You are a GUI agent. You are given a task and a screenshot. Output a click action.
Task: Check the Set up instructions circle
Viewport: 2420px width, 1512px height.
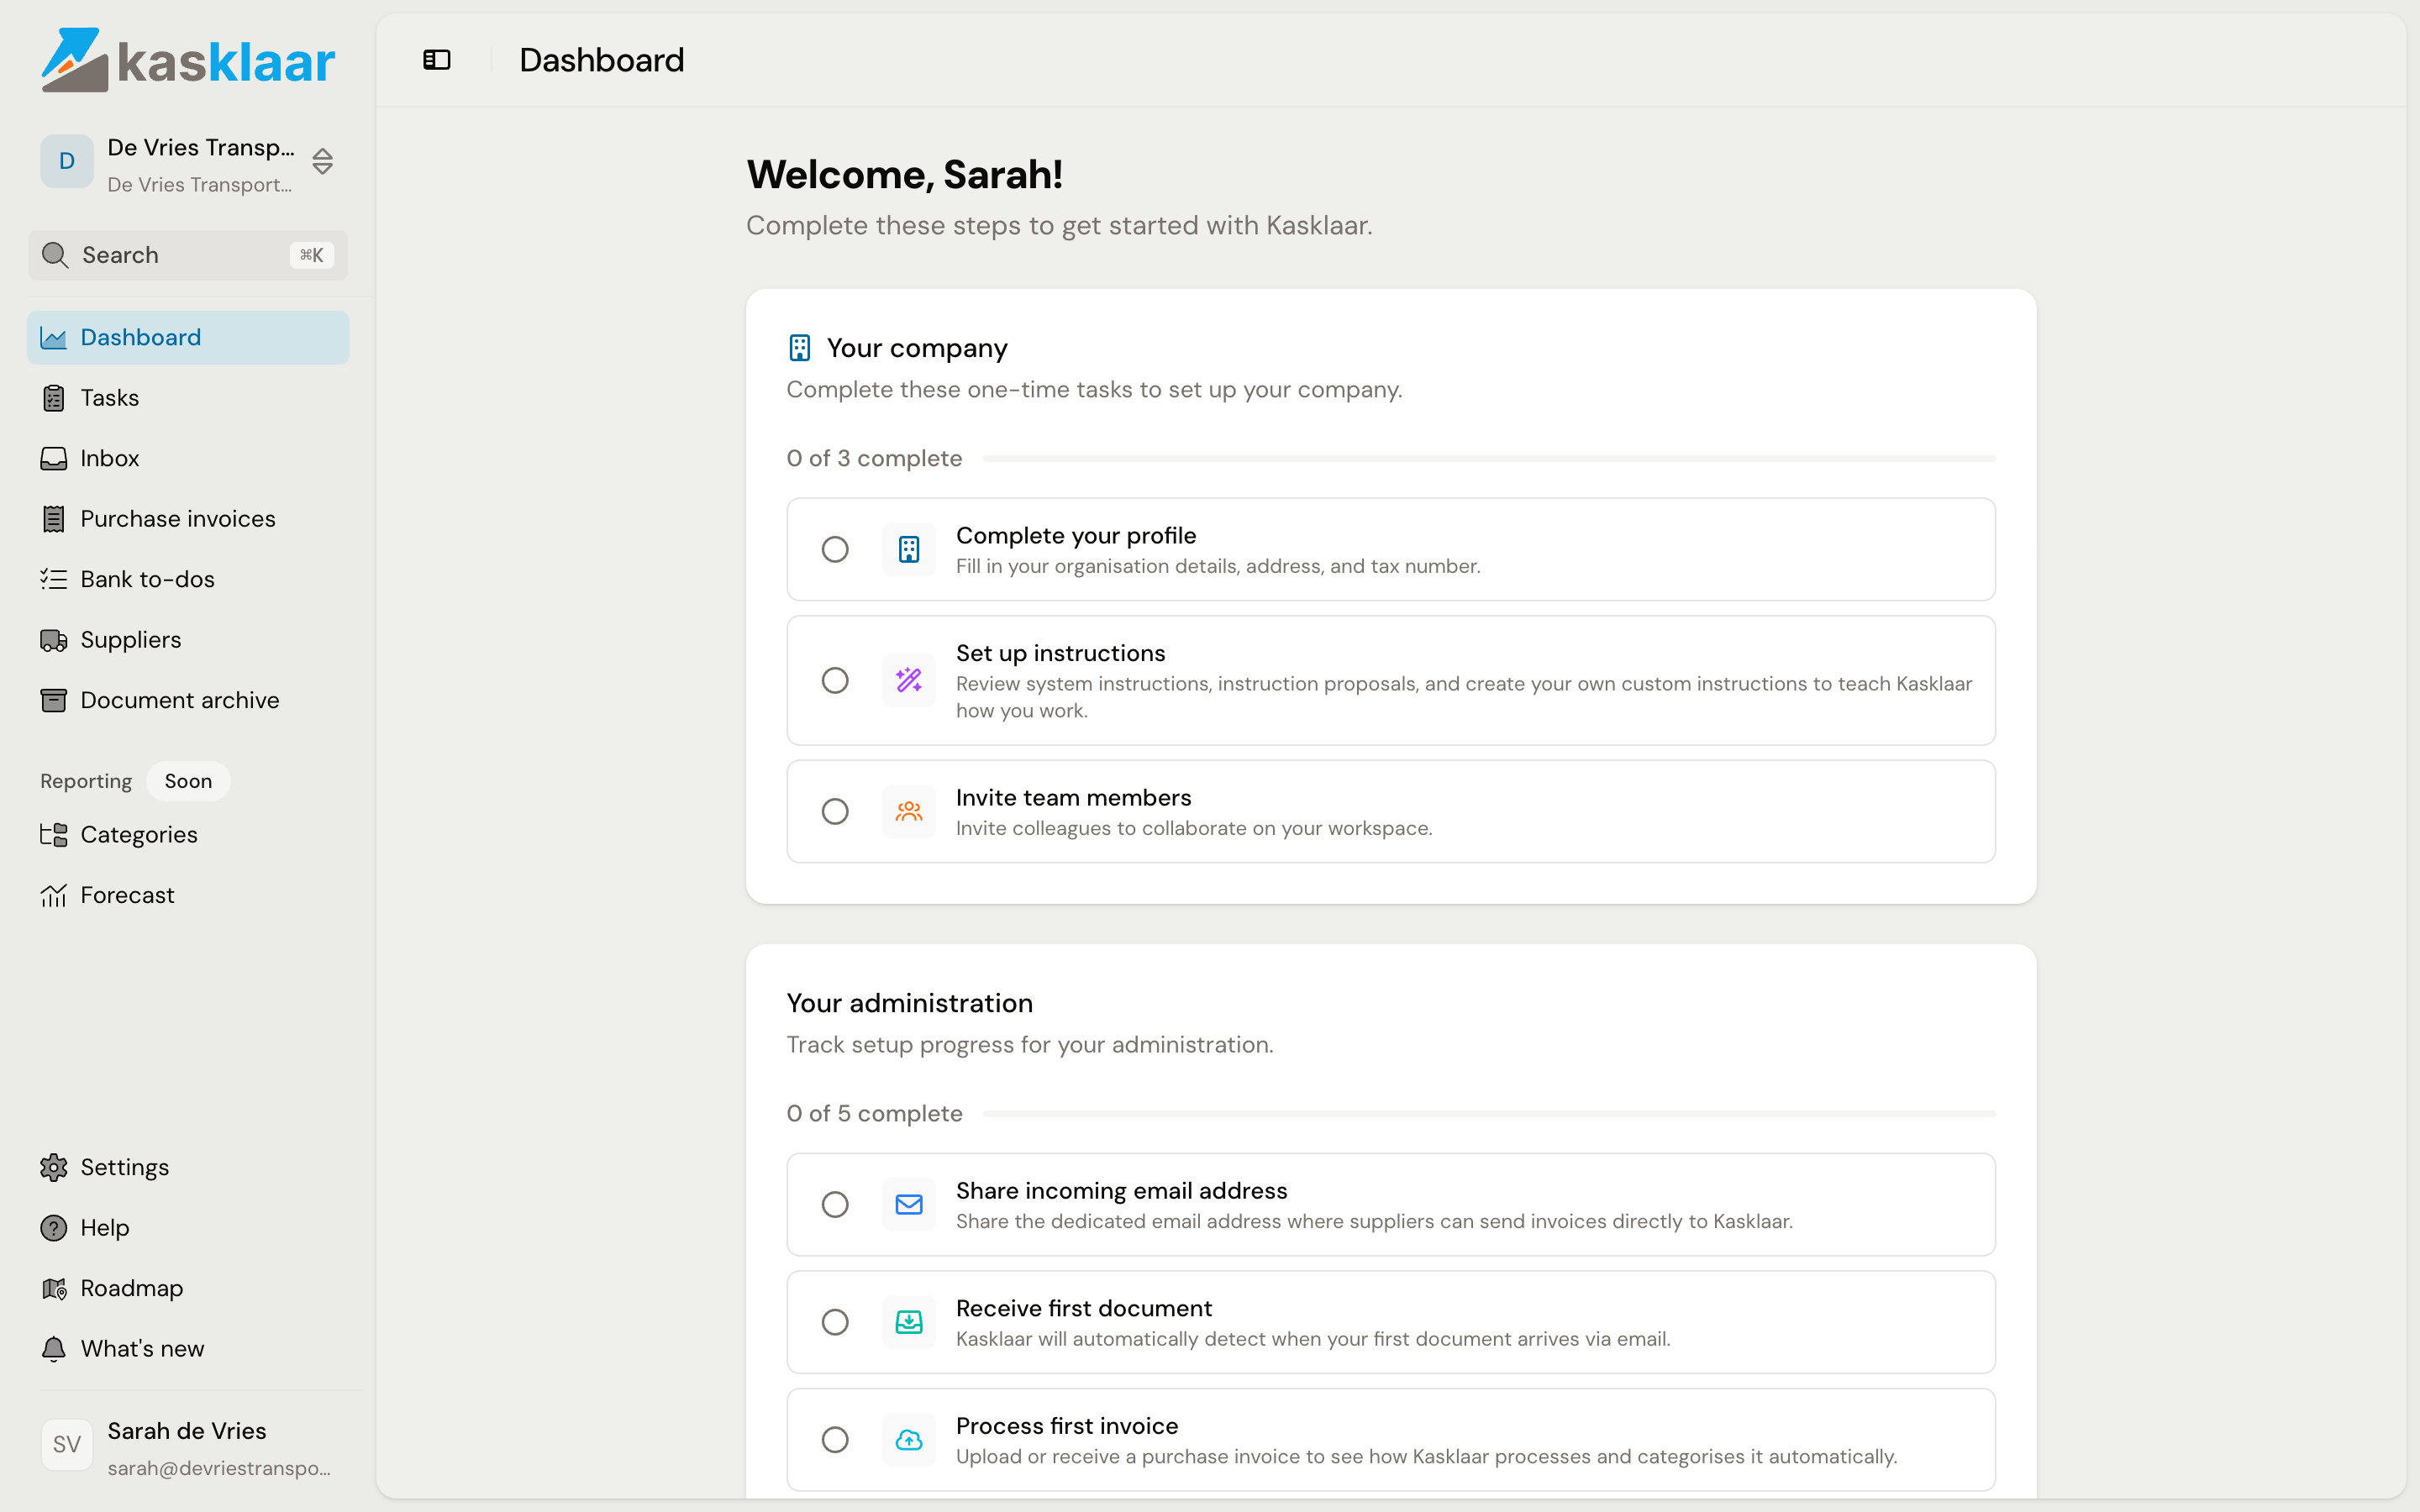coord(835,680)
